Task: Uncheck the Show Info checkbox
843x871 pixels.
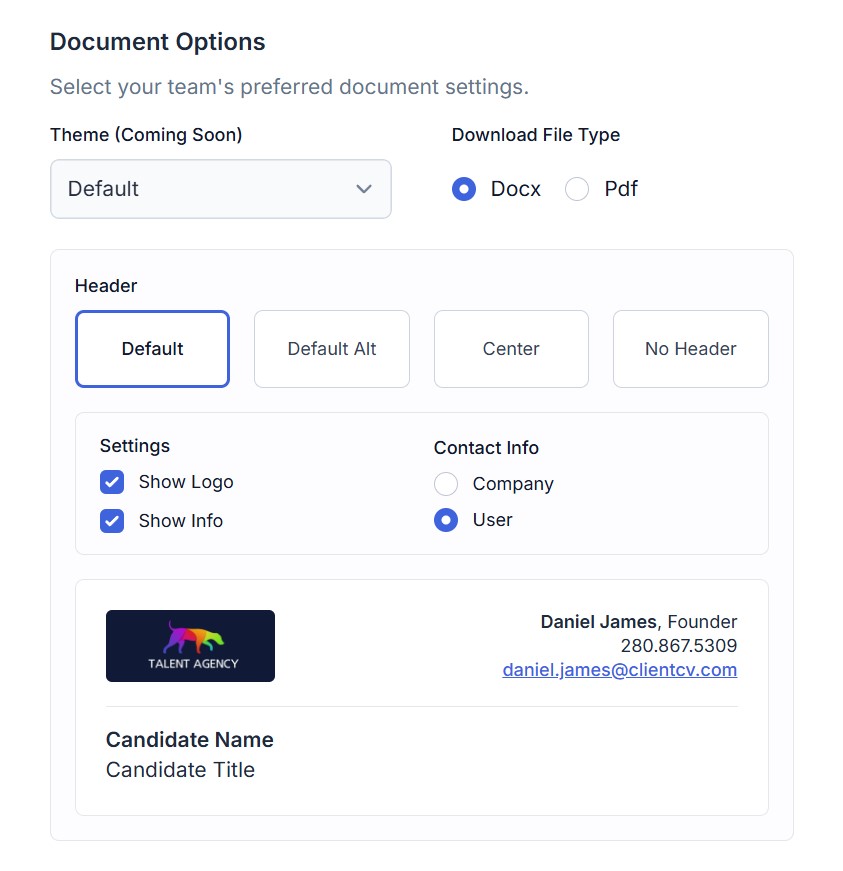Action: point(112,521)
